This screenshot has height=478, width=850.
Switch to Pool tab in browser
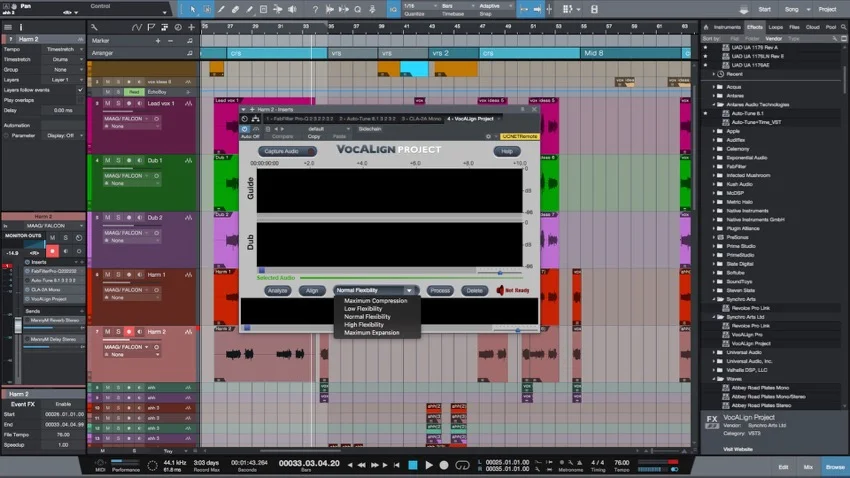[830, 27]
